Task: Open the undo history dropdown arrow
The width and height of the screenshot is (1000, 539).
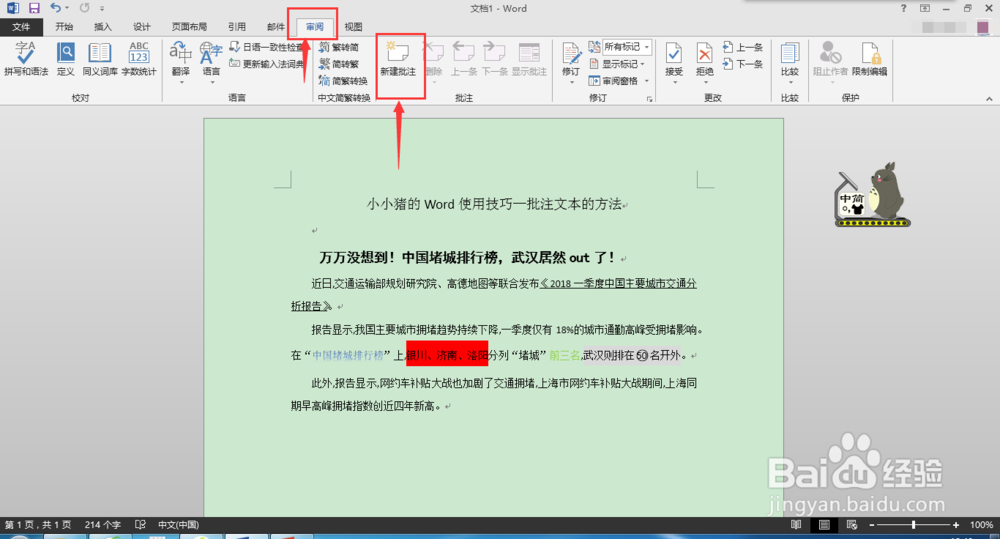Action: pyautogui.click(x=67, y=8)
